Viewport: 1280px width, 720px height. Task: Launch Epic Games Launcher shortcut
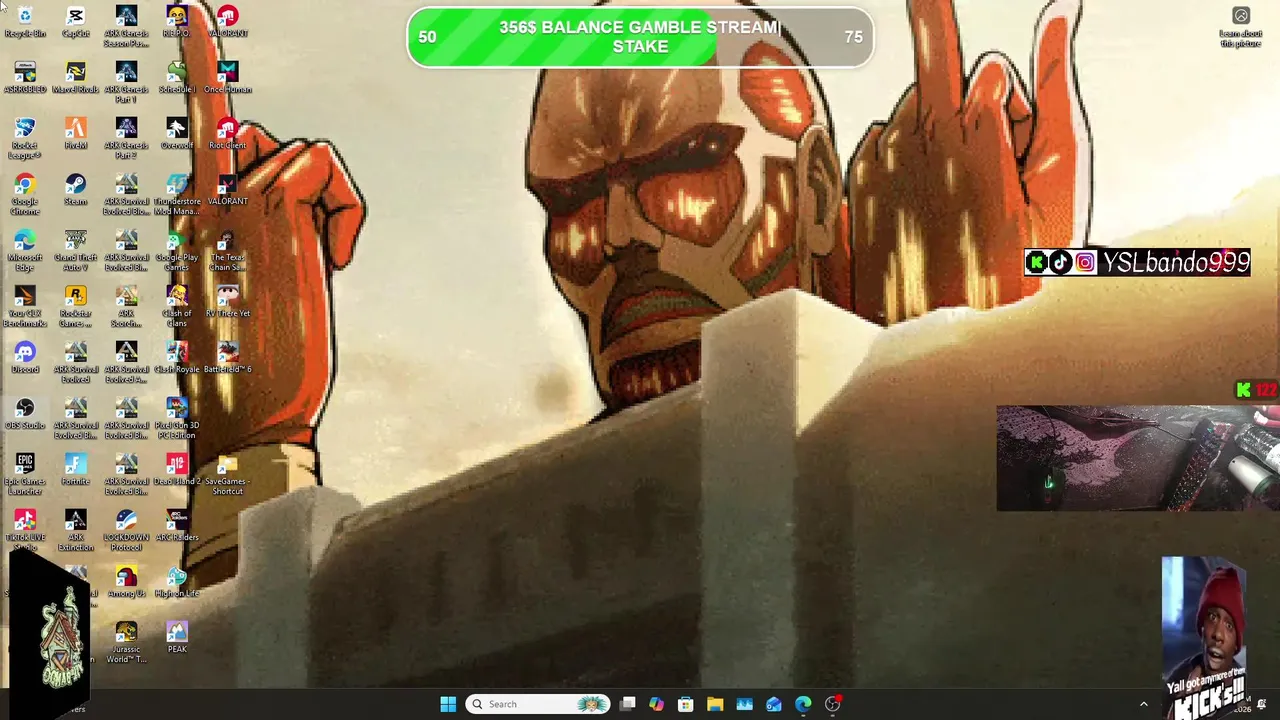coord(25,475)
